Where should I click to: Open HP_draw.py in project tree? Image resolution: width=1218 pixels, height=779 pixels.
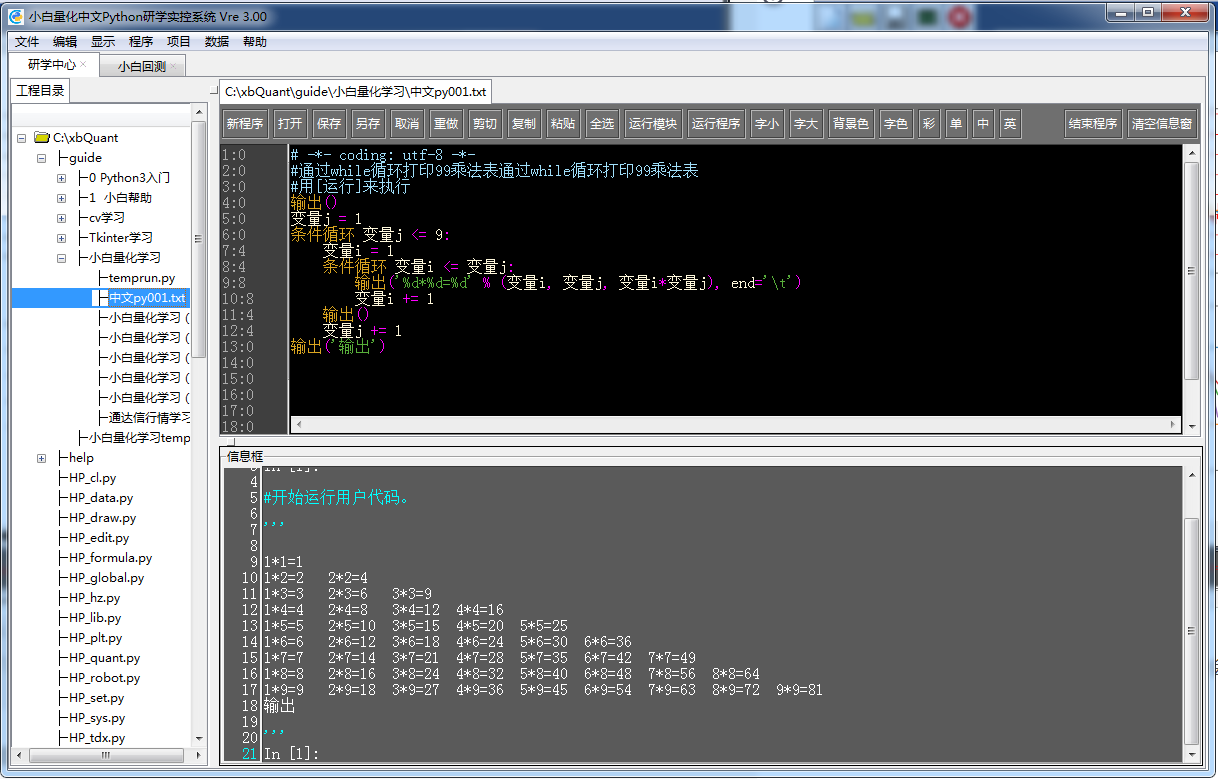pos(102,518)
